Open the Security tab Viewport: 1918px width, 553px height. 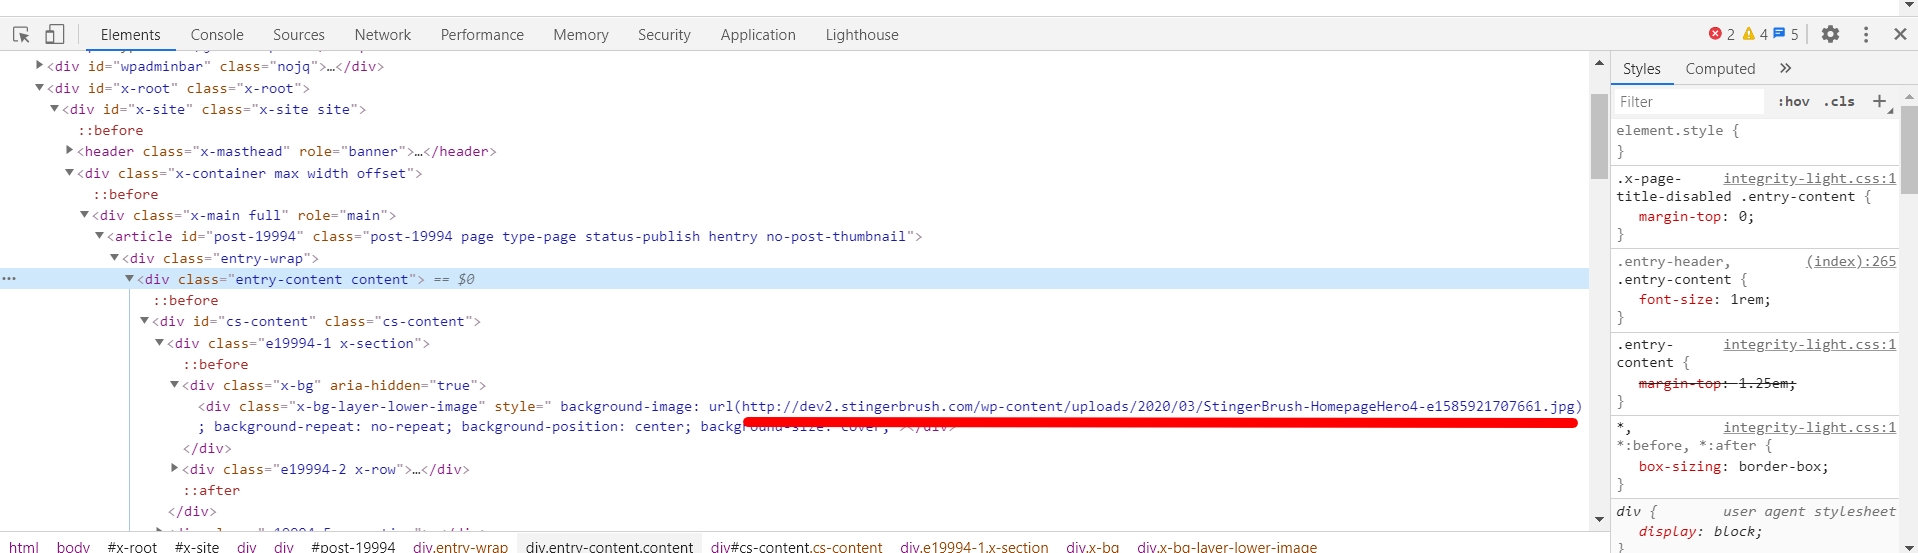[x=664, y=34]
